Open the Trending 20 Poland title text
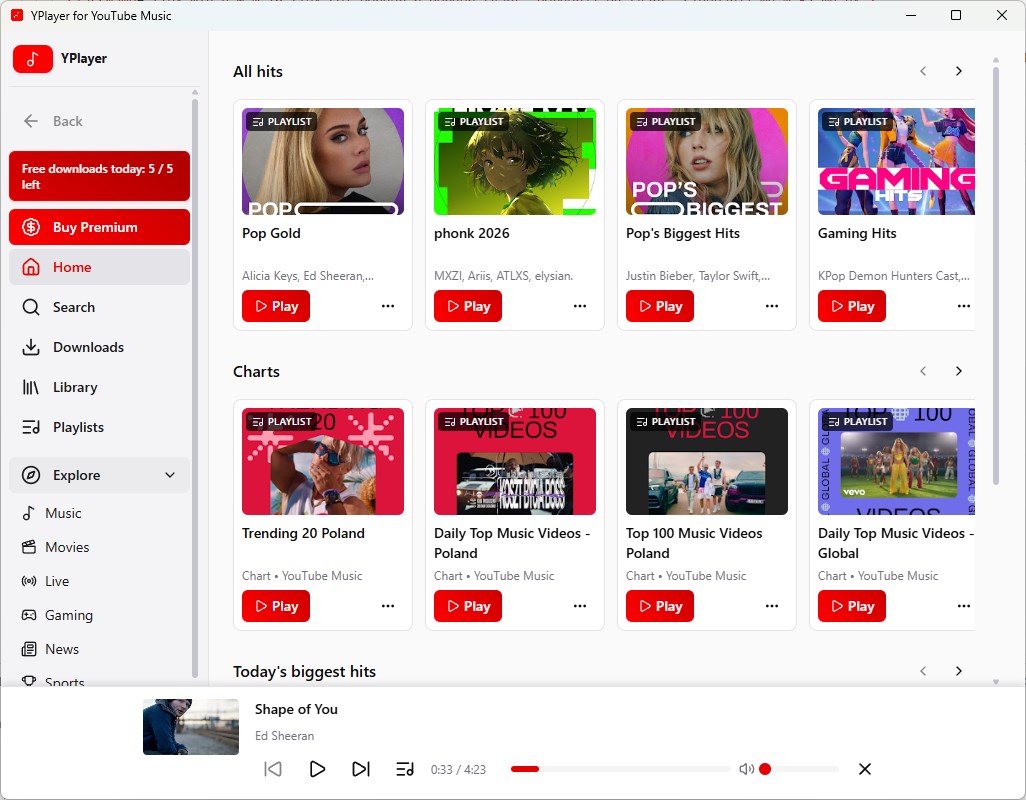1026x800 pixels. (304, 533)
